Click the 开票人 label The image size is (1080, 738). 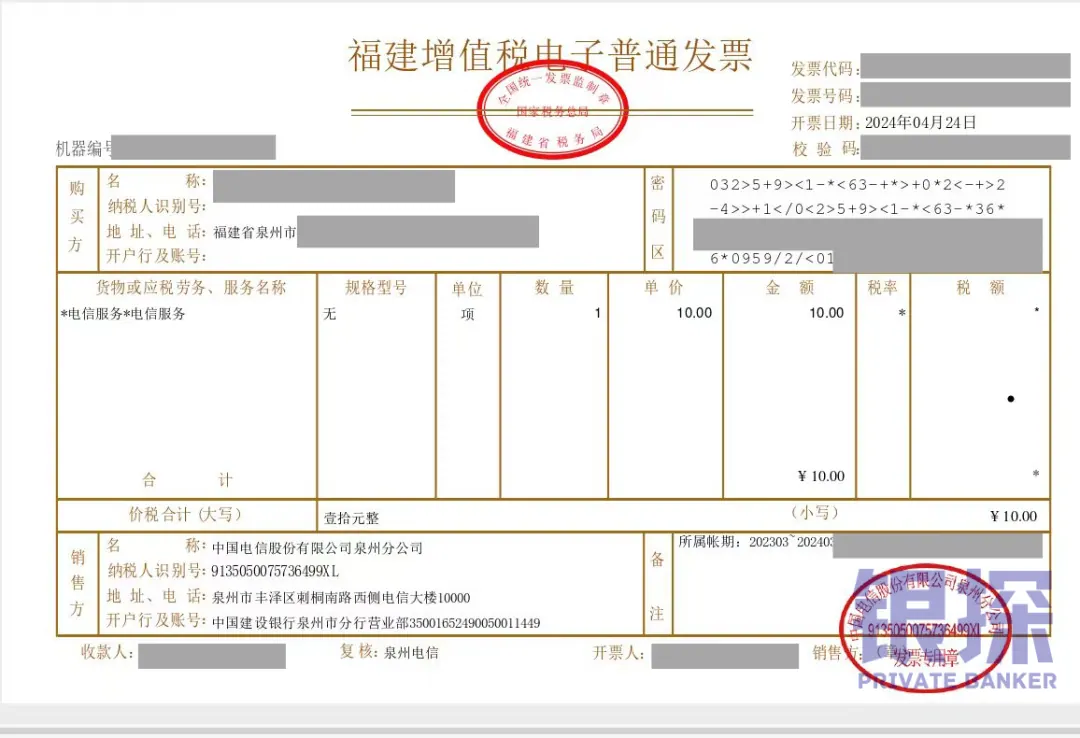[619, 653]
